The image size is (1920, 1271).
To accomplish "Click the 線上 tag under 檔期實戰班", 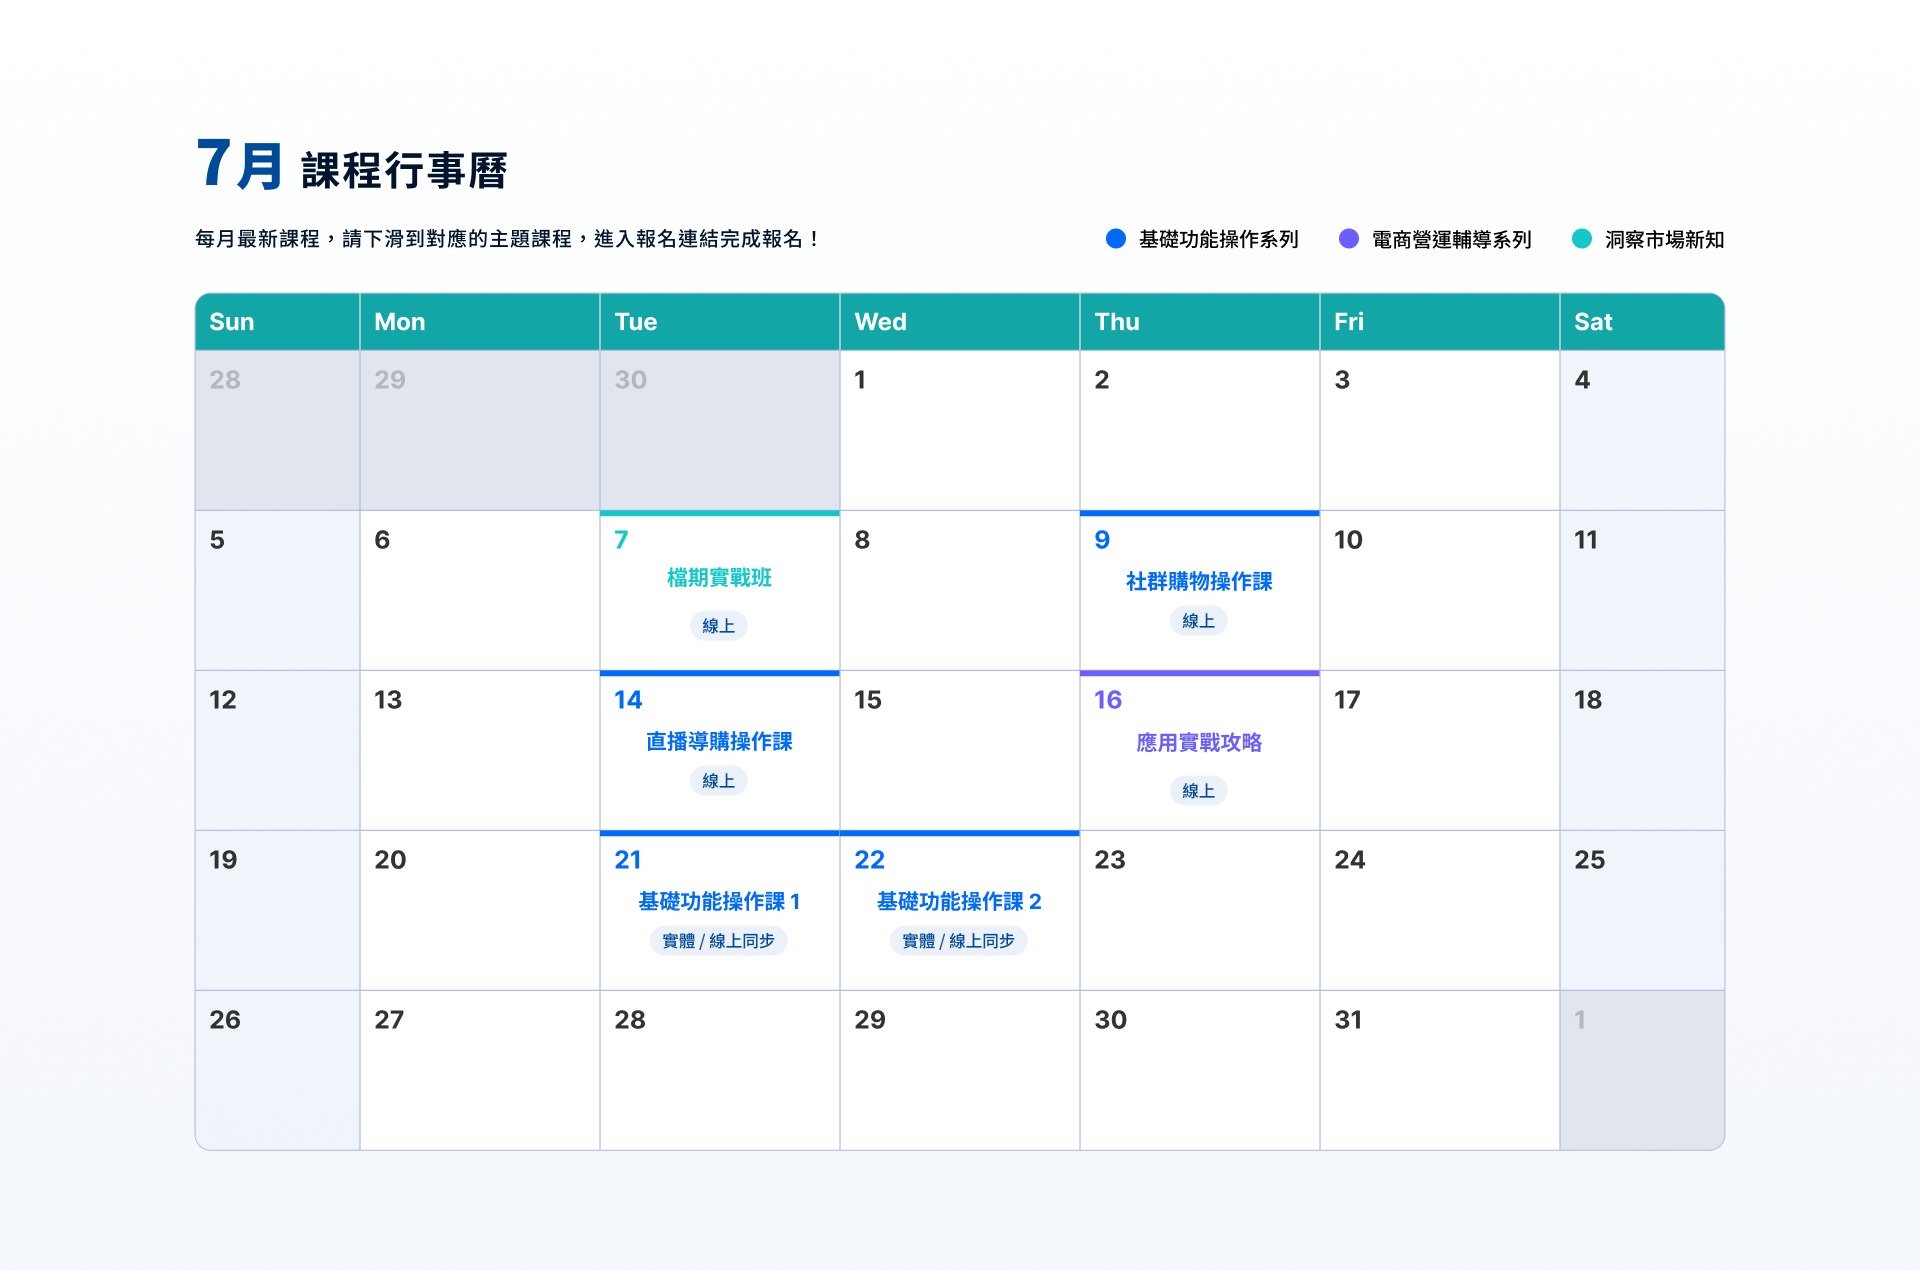I will 719,626.
